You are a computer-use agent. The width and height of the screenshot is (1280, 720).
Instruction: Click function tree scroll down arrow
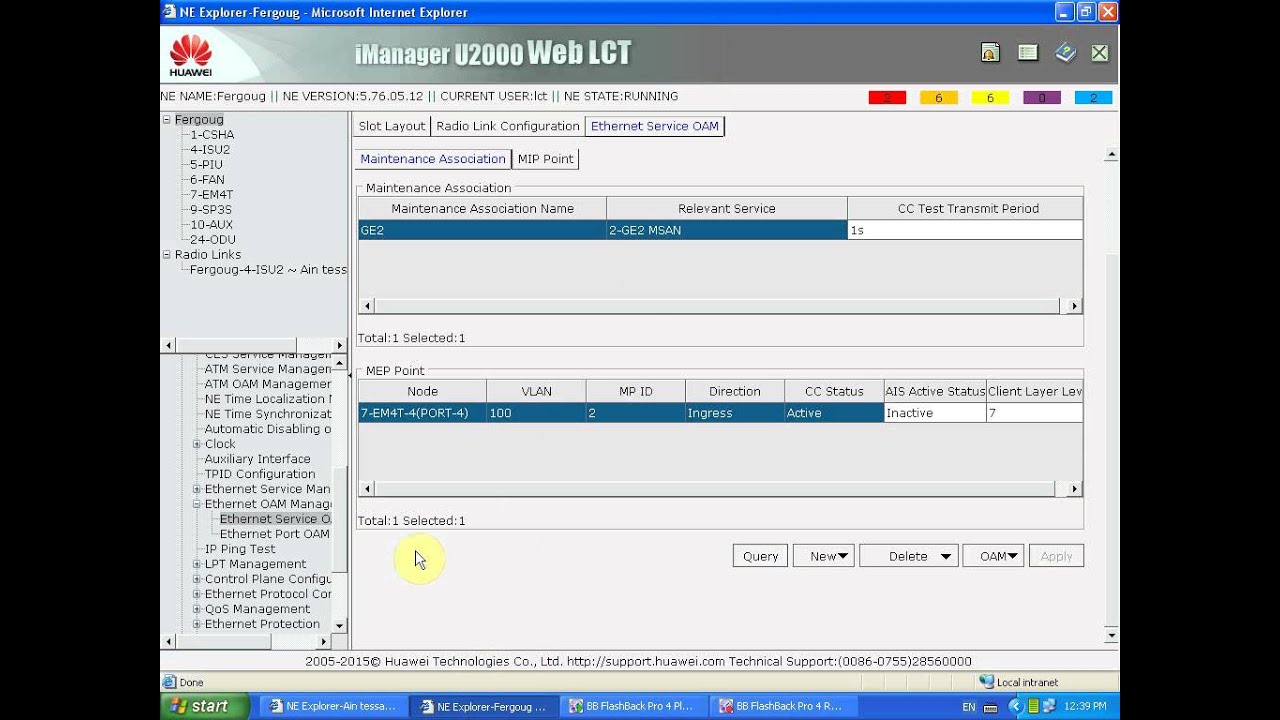(339, 626)
